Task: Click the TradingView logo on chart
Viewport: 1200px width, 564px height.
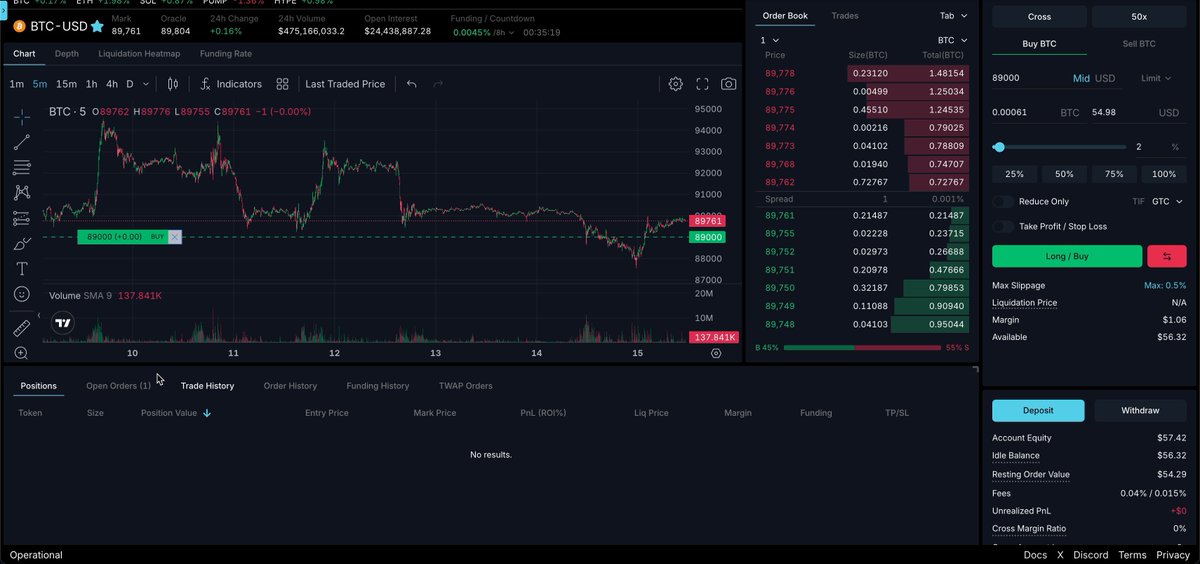Action: [x=63, y=323]
